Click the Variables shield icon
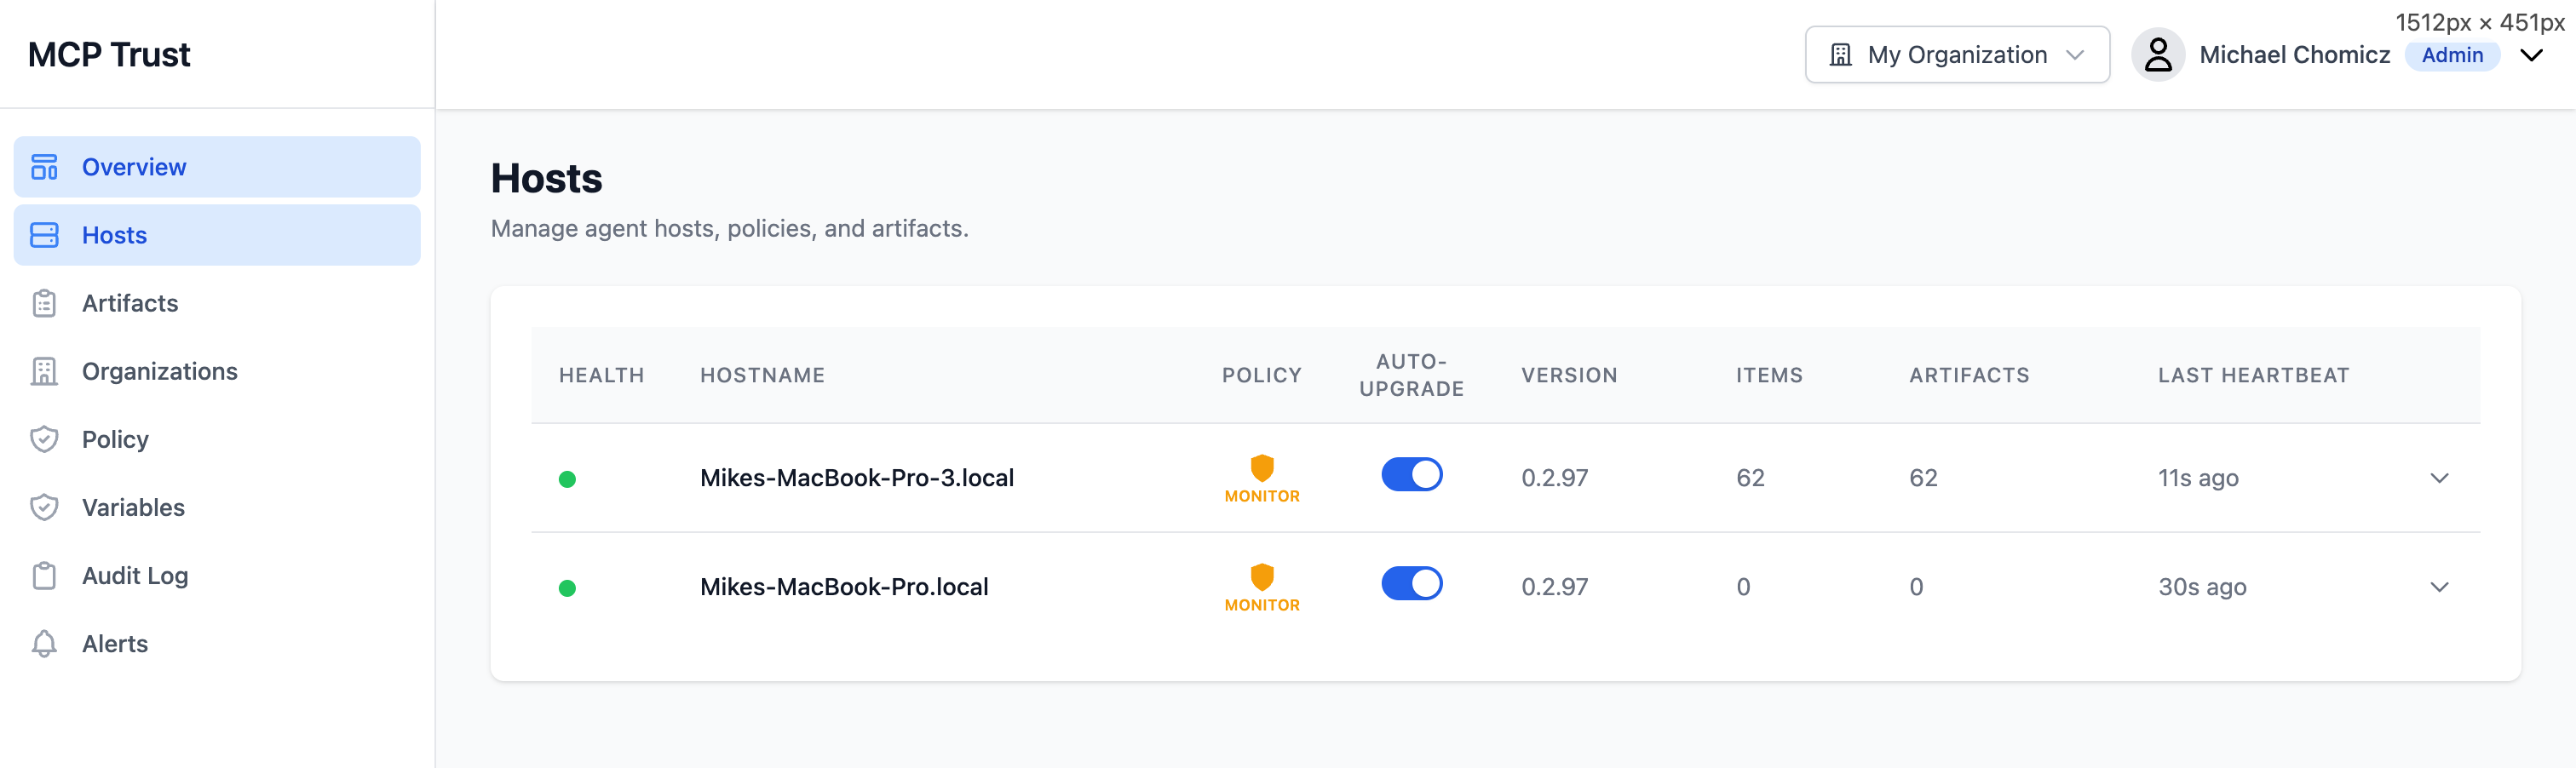The image size is (2576, 768). 44,507
